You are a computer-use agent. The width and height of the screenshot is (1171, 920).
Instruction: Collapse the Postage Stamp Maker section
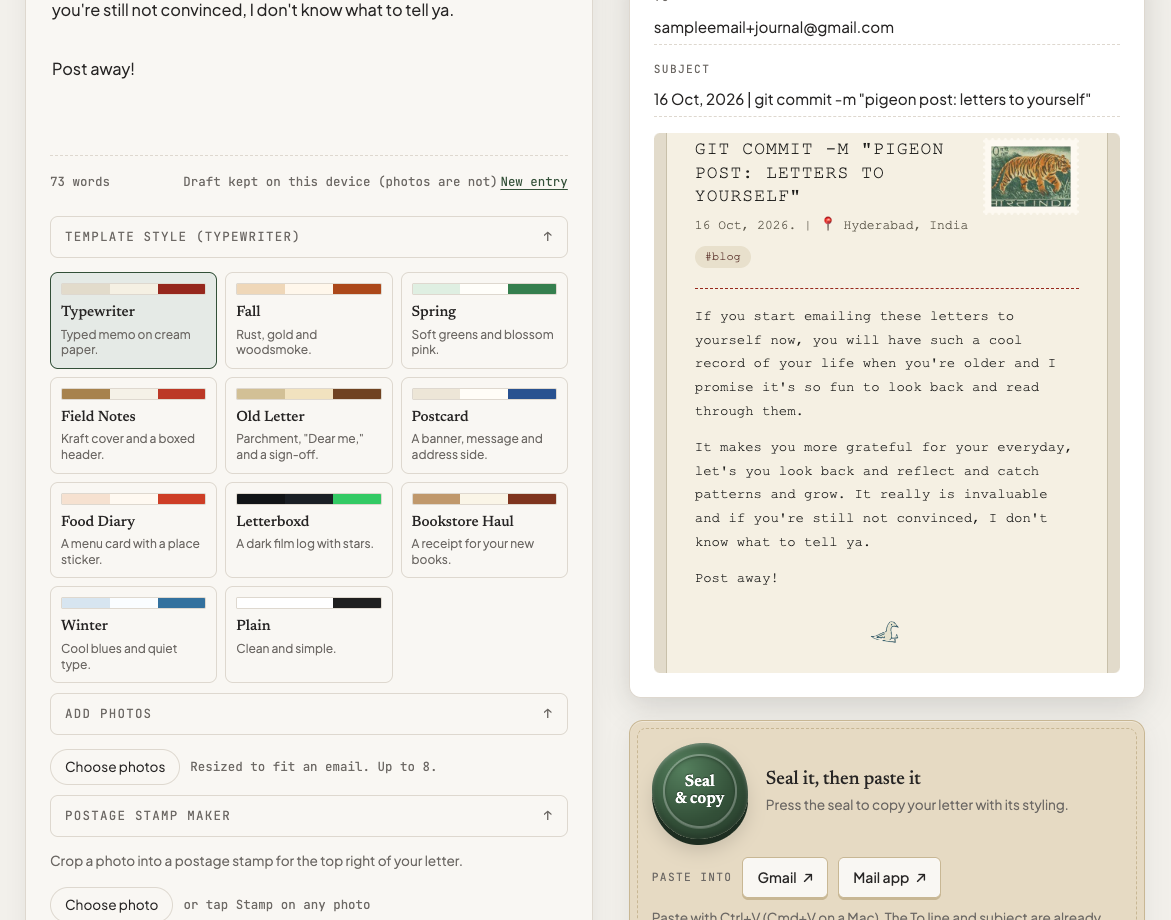(308, 816)
